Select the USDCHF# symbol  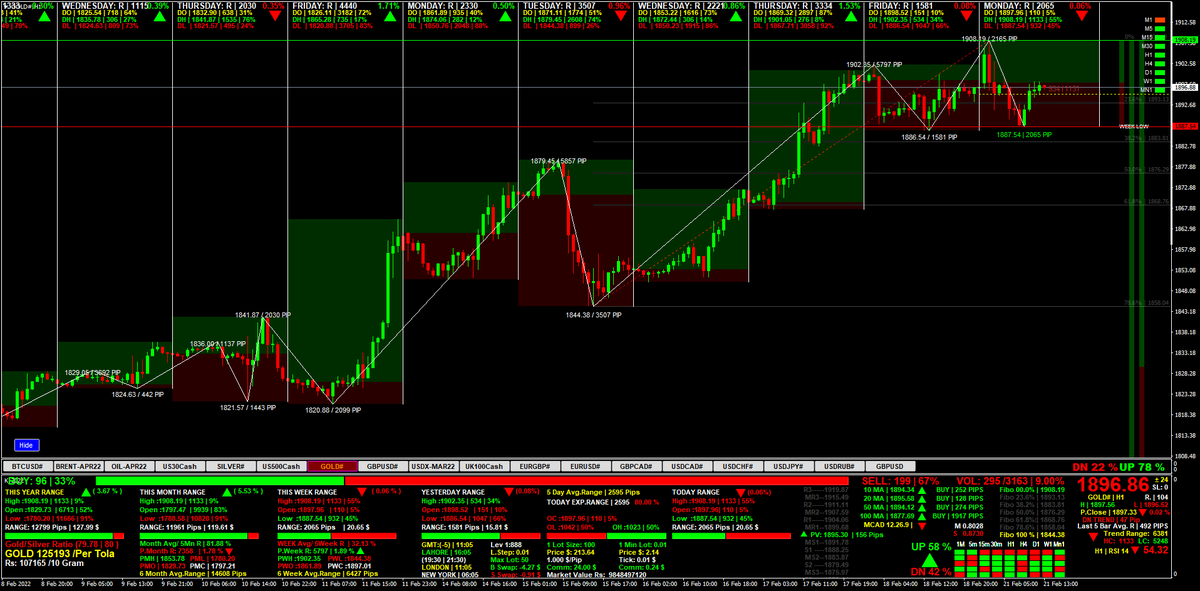738,466
